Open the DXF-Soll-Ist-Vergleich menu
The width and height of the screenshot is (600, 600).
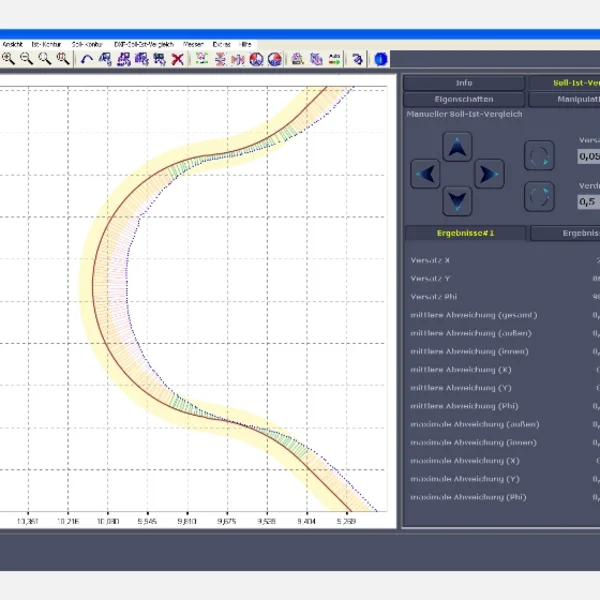click(x=144, y=45)
